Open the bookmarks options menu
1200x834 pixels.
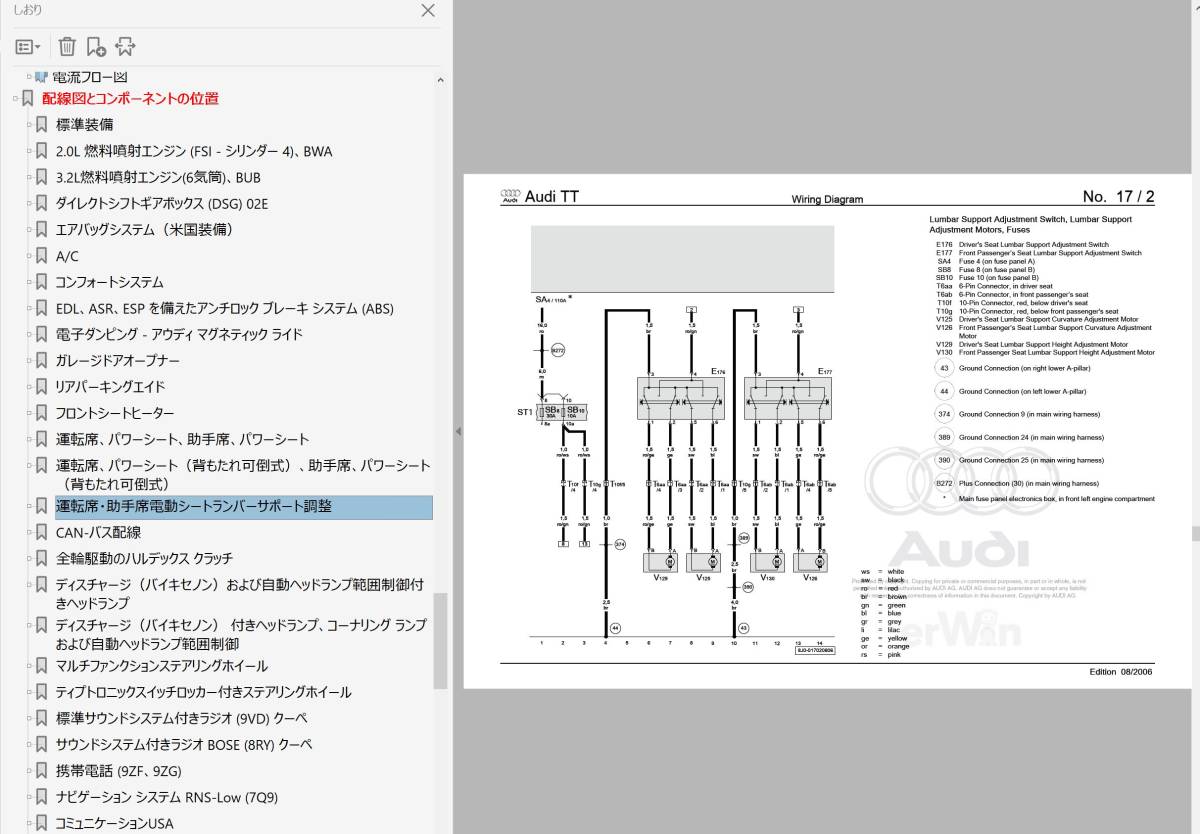coord(28,47)
